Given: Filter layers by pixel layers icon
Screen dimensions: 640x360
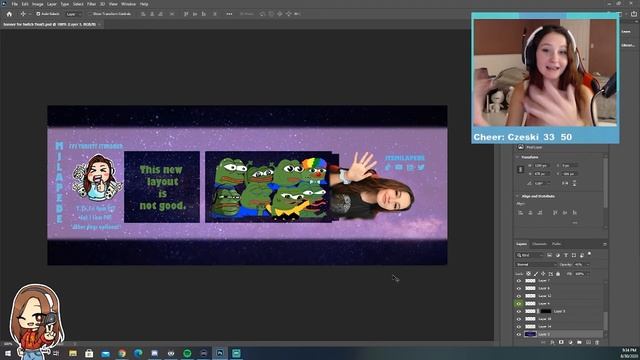Looking at the screenshot, I should 549,255.
